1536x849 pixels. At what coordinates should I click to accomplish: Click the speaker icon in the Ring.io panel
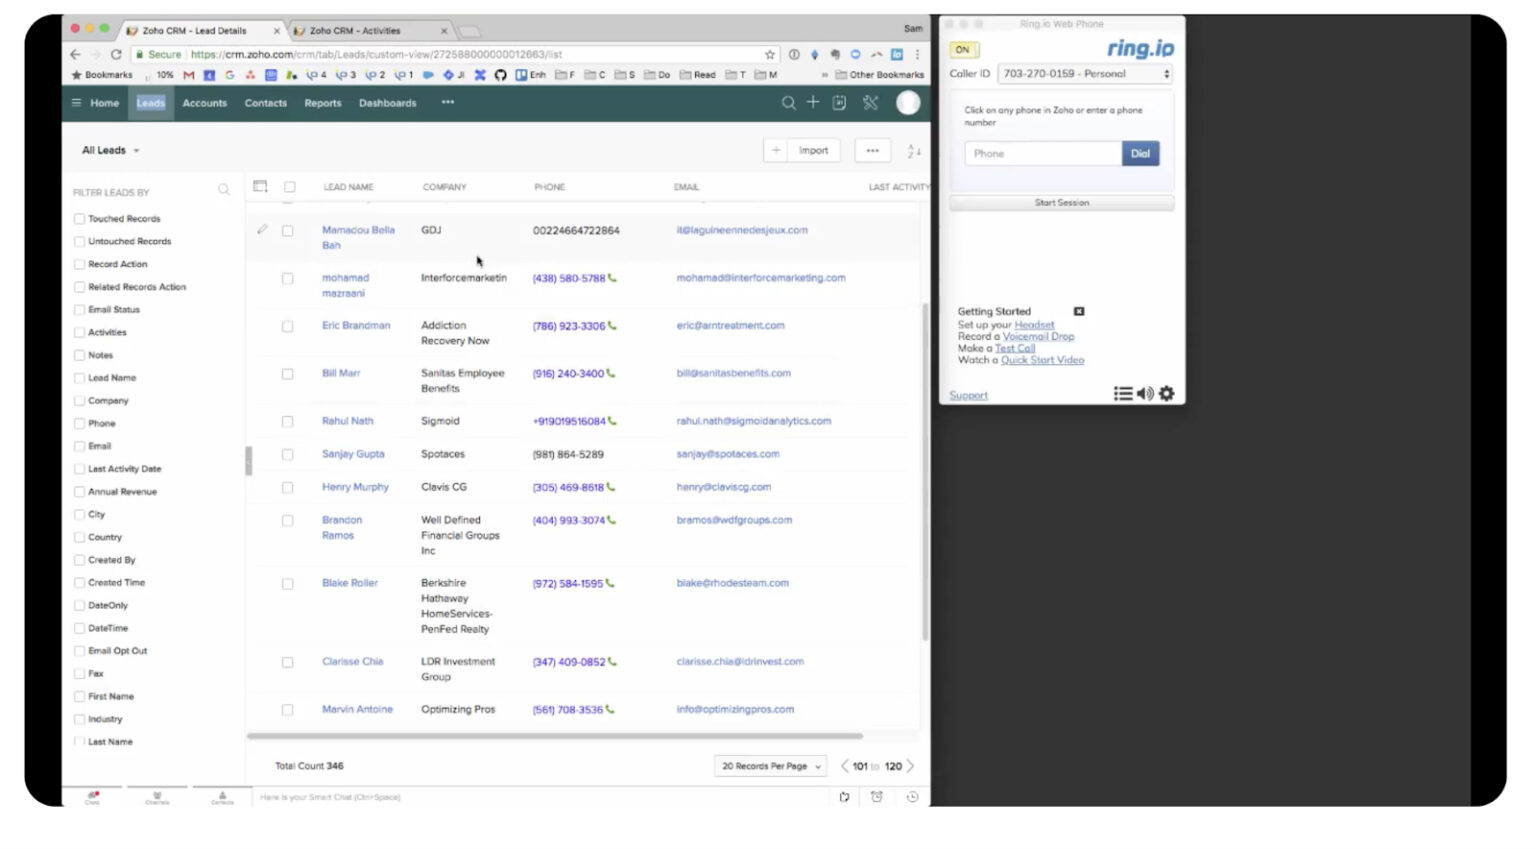pos(1146,393)
